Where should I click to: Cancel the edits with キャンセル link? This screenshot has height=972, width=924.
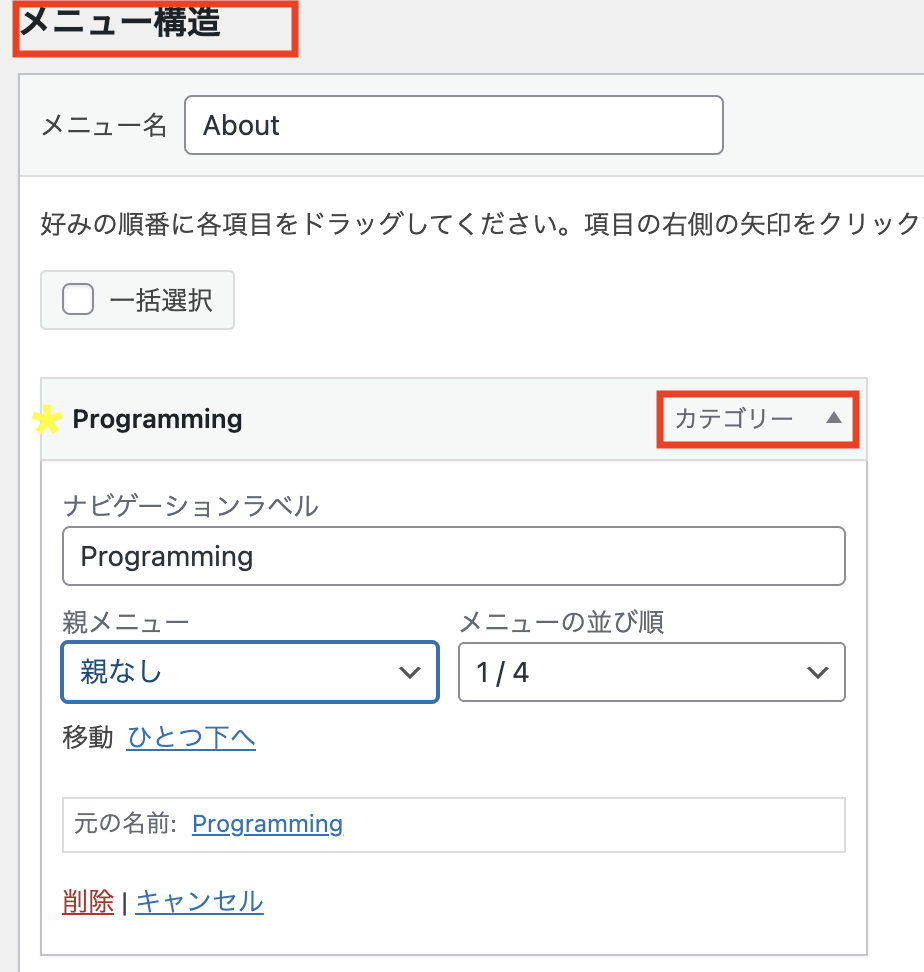199,901
